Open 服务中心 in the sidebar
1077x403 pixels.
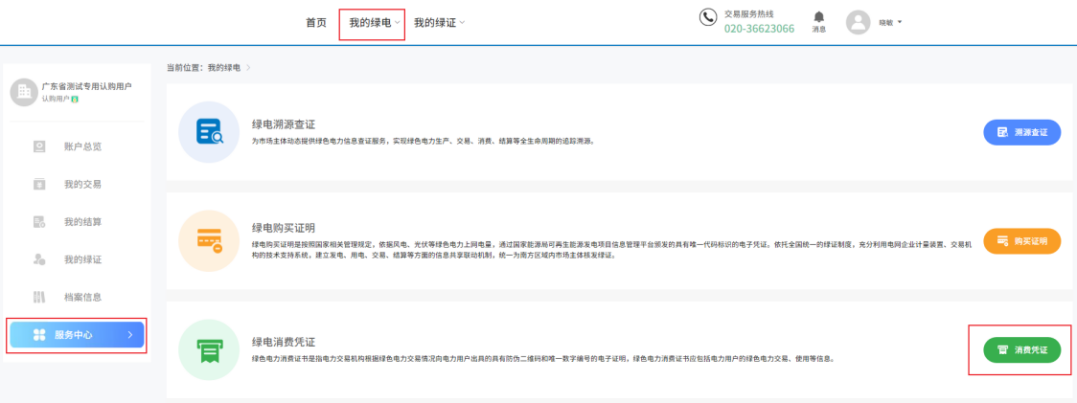coord(77,335)
